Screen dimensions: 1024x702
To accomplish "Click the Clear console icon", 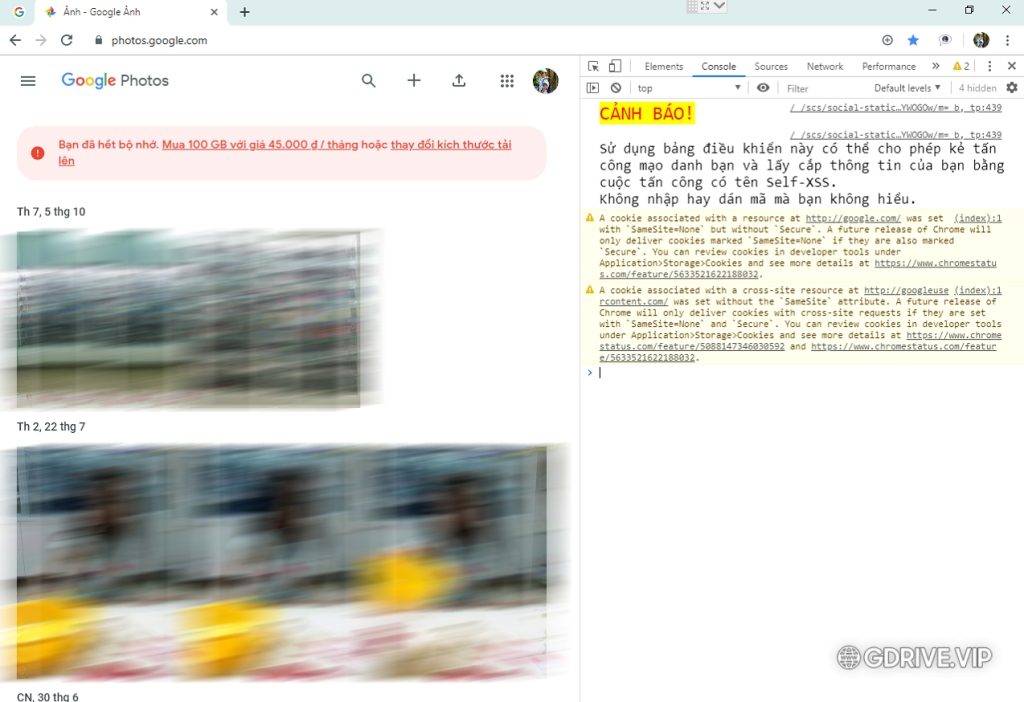I will [614, 88].
